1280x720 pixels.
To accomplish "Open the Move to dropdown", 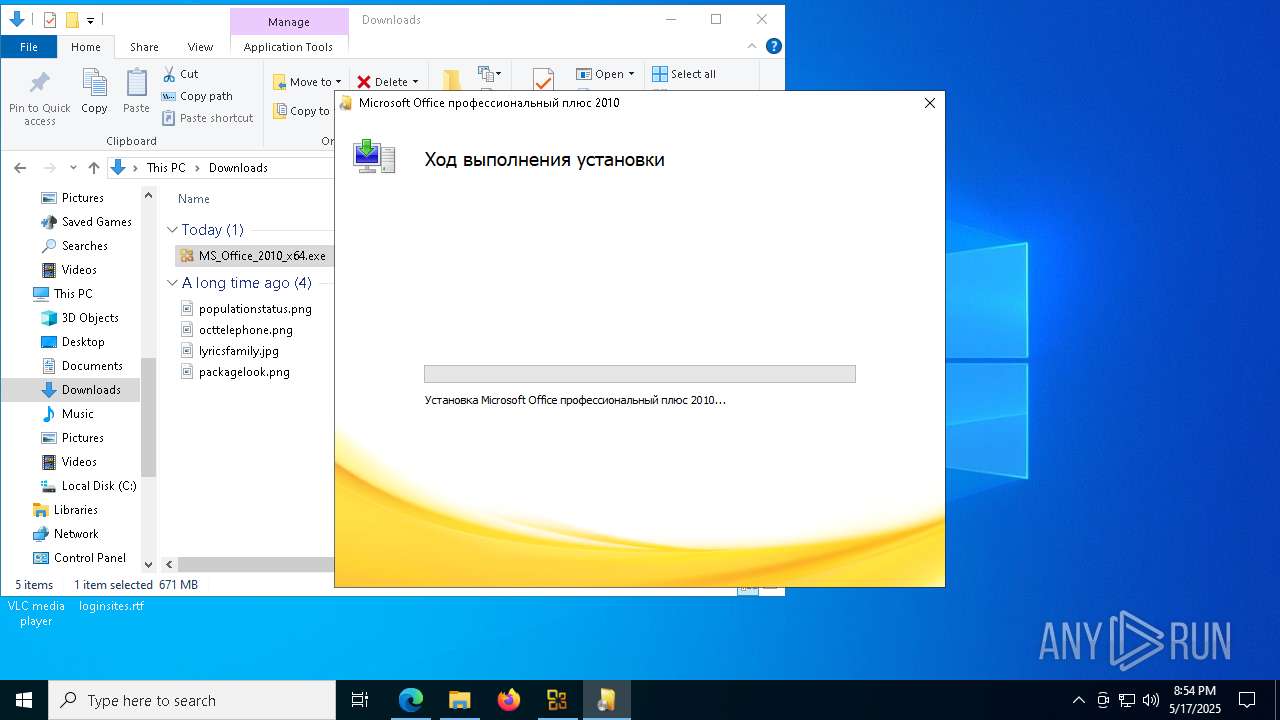I will [307, 82].
